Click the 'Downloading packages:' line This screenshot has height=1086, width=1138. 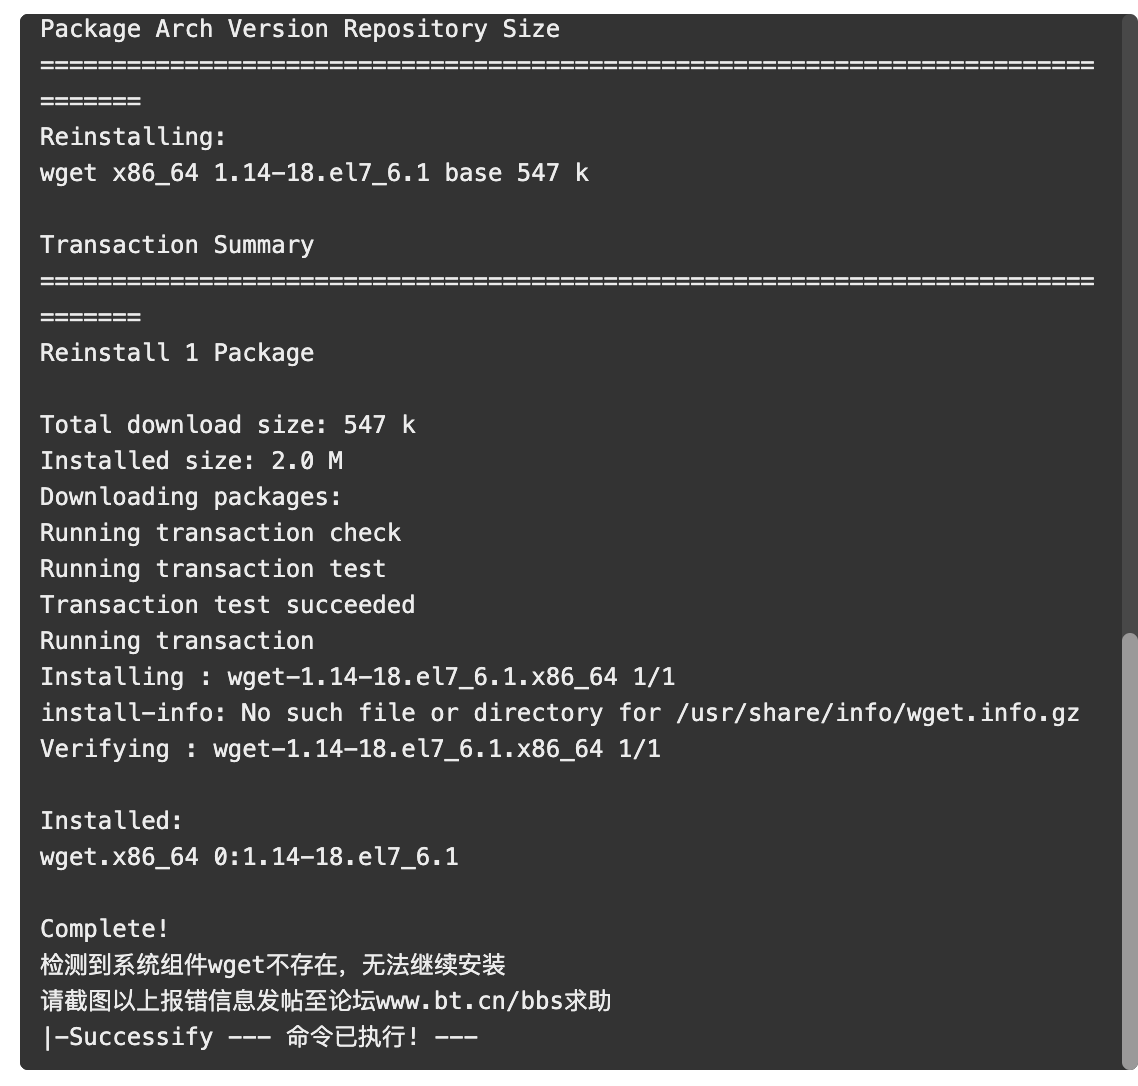pos(191,497)
